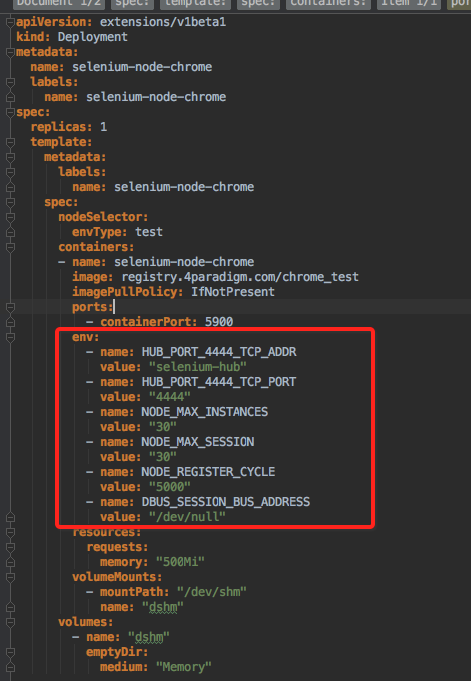Viewport: 471px width, 681px height.
Task: Collapse the containers block
Action: coord(10,247)
